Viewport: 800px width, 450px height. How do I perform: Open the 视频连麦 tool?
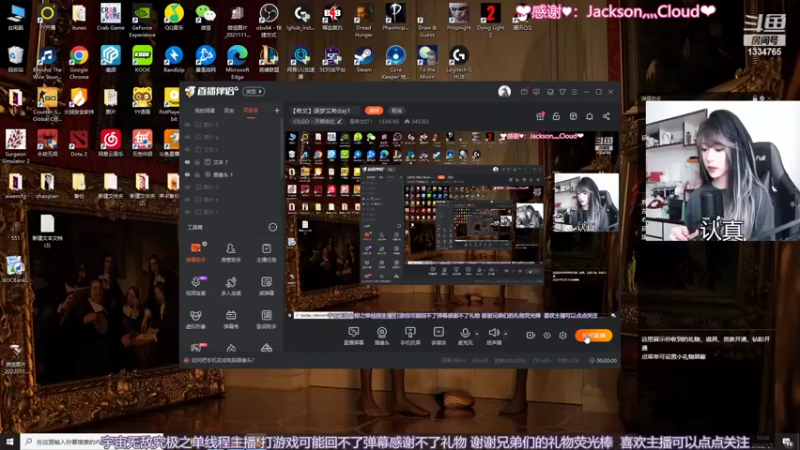pos(196,286)
